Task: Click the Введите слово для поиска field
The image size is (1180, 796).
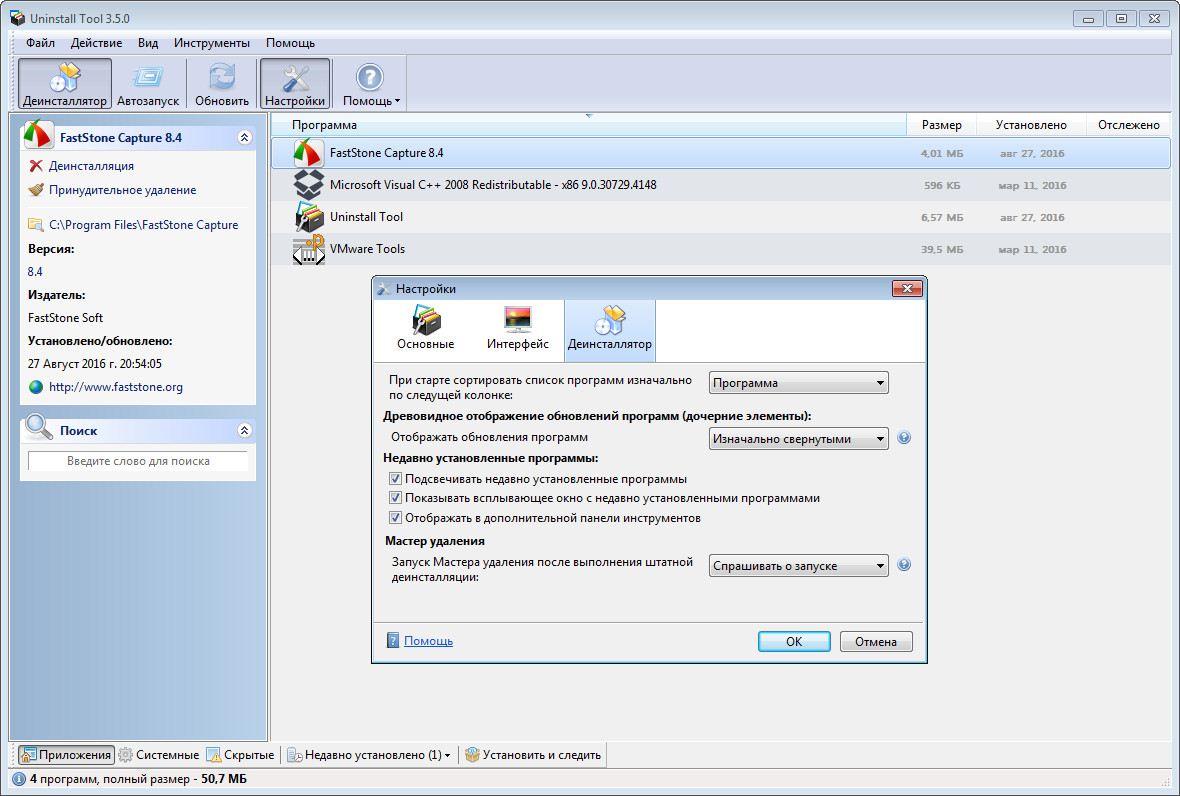Action: [x=138, y=460]
